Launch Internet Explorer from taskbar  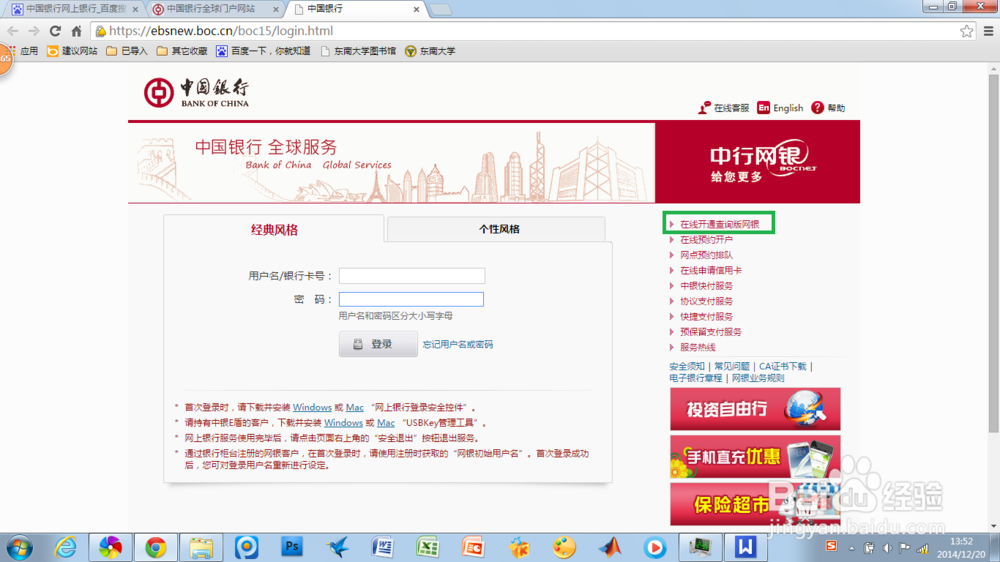(65, 548)
